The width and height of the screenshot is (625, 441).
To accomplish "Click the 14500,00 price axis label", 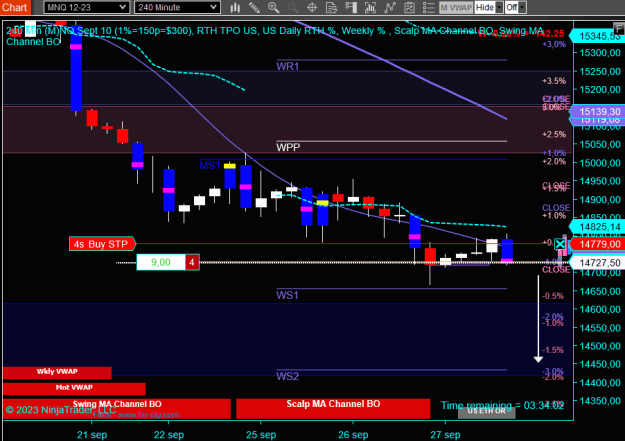I will point(600,346).
